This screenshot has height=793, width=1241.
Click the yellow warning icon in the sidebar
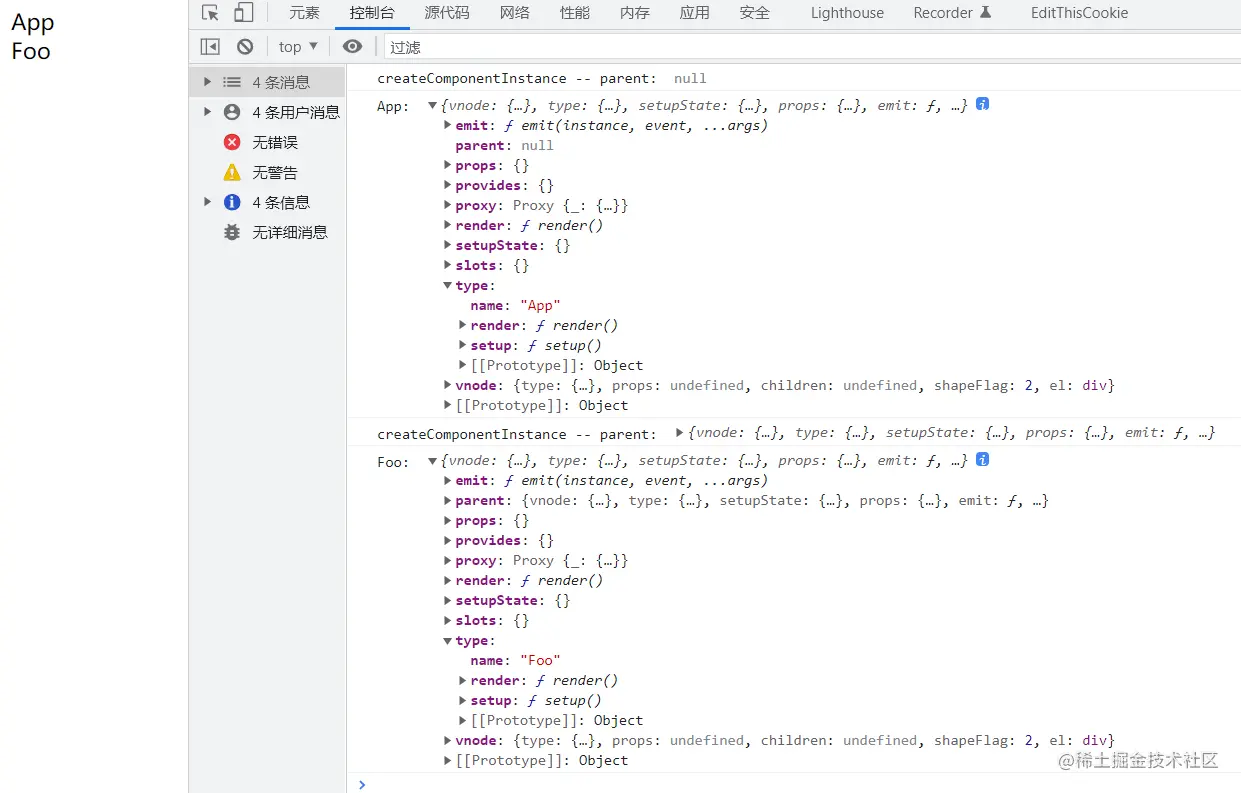[x=232, y=172]
